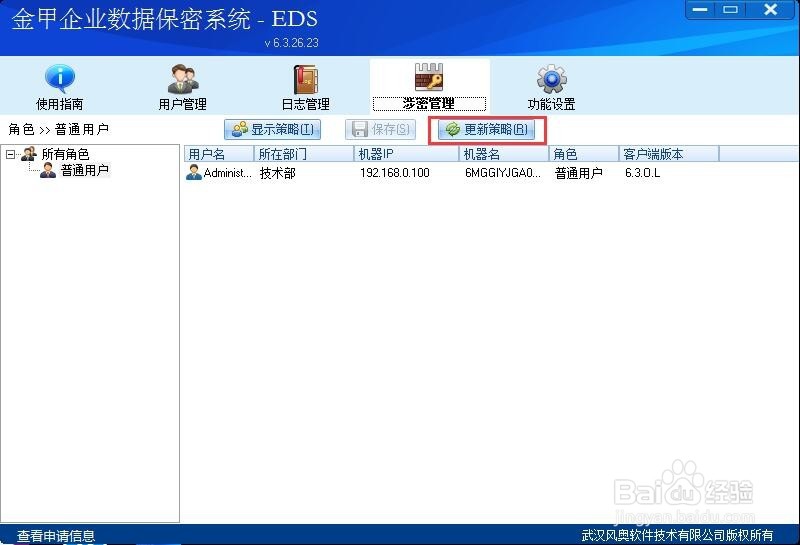Click the 涉密管理 tab label
The width and height of the screenshot is (800, 545).
pyautogui.click(x=429, y=104)
